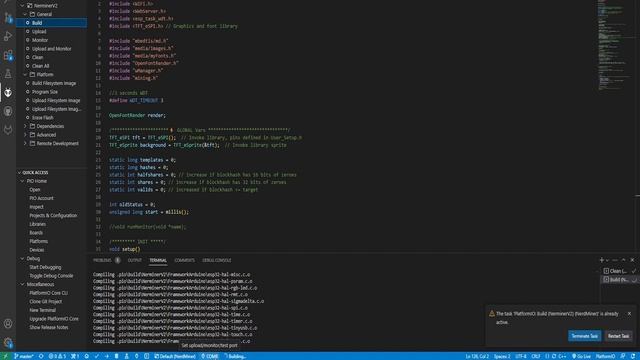Click PlatformIO label in status bar
640x360 pixels.
tap(605, 356)
